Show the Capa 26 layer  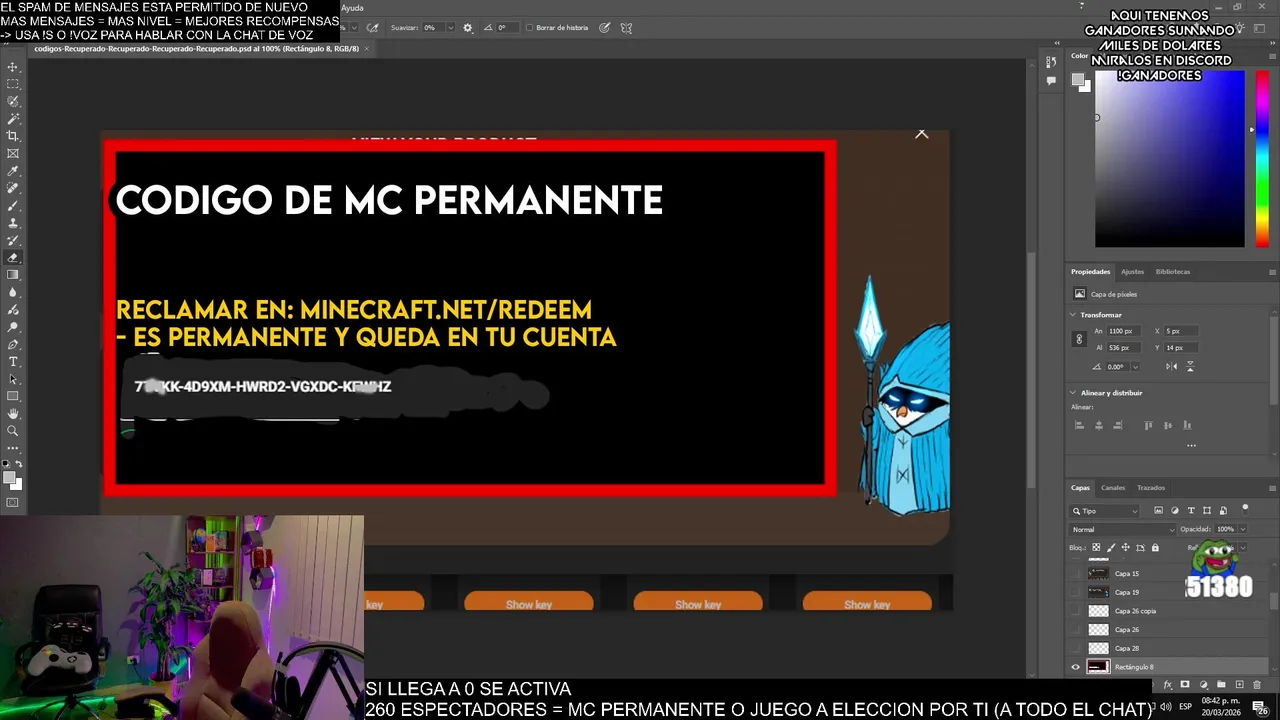tap(1076, 630)
